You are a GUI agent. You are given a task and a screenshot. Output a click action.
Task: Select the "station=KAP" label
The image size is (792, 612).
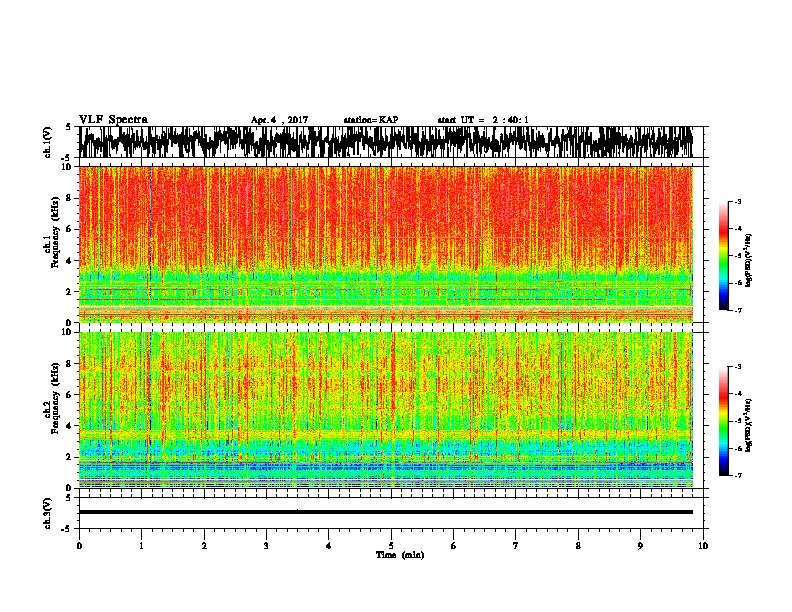coord(371,120)
